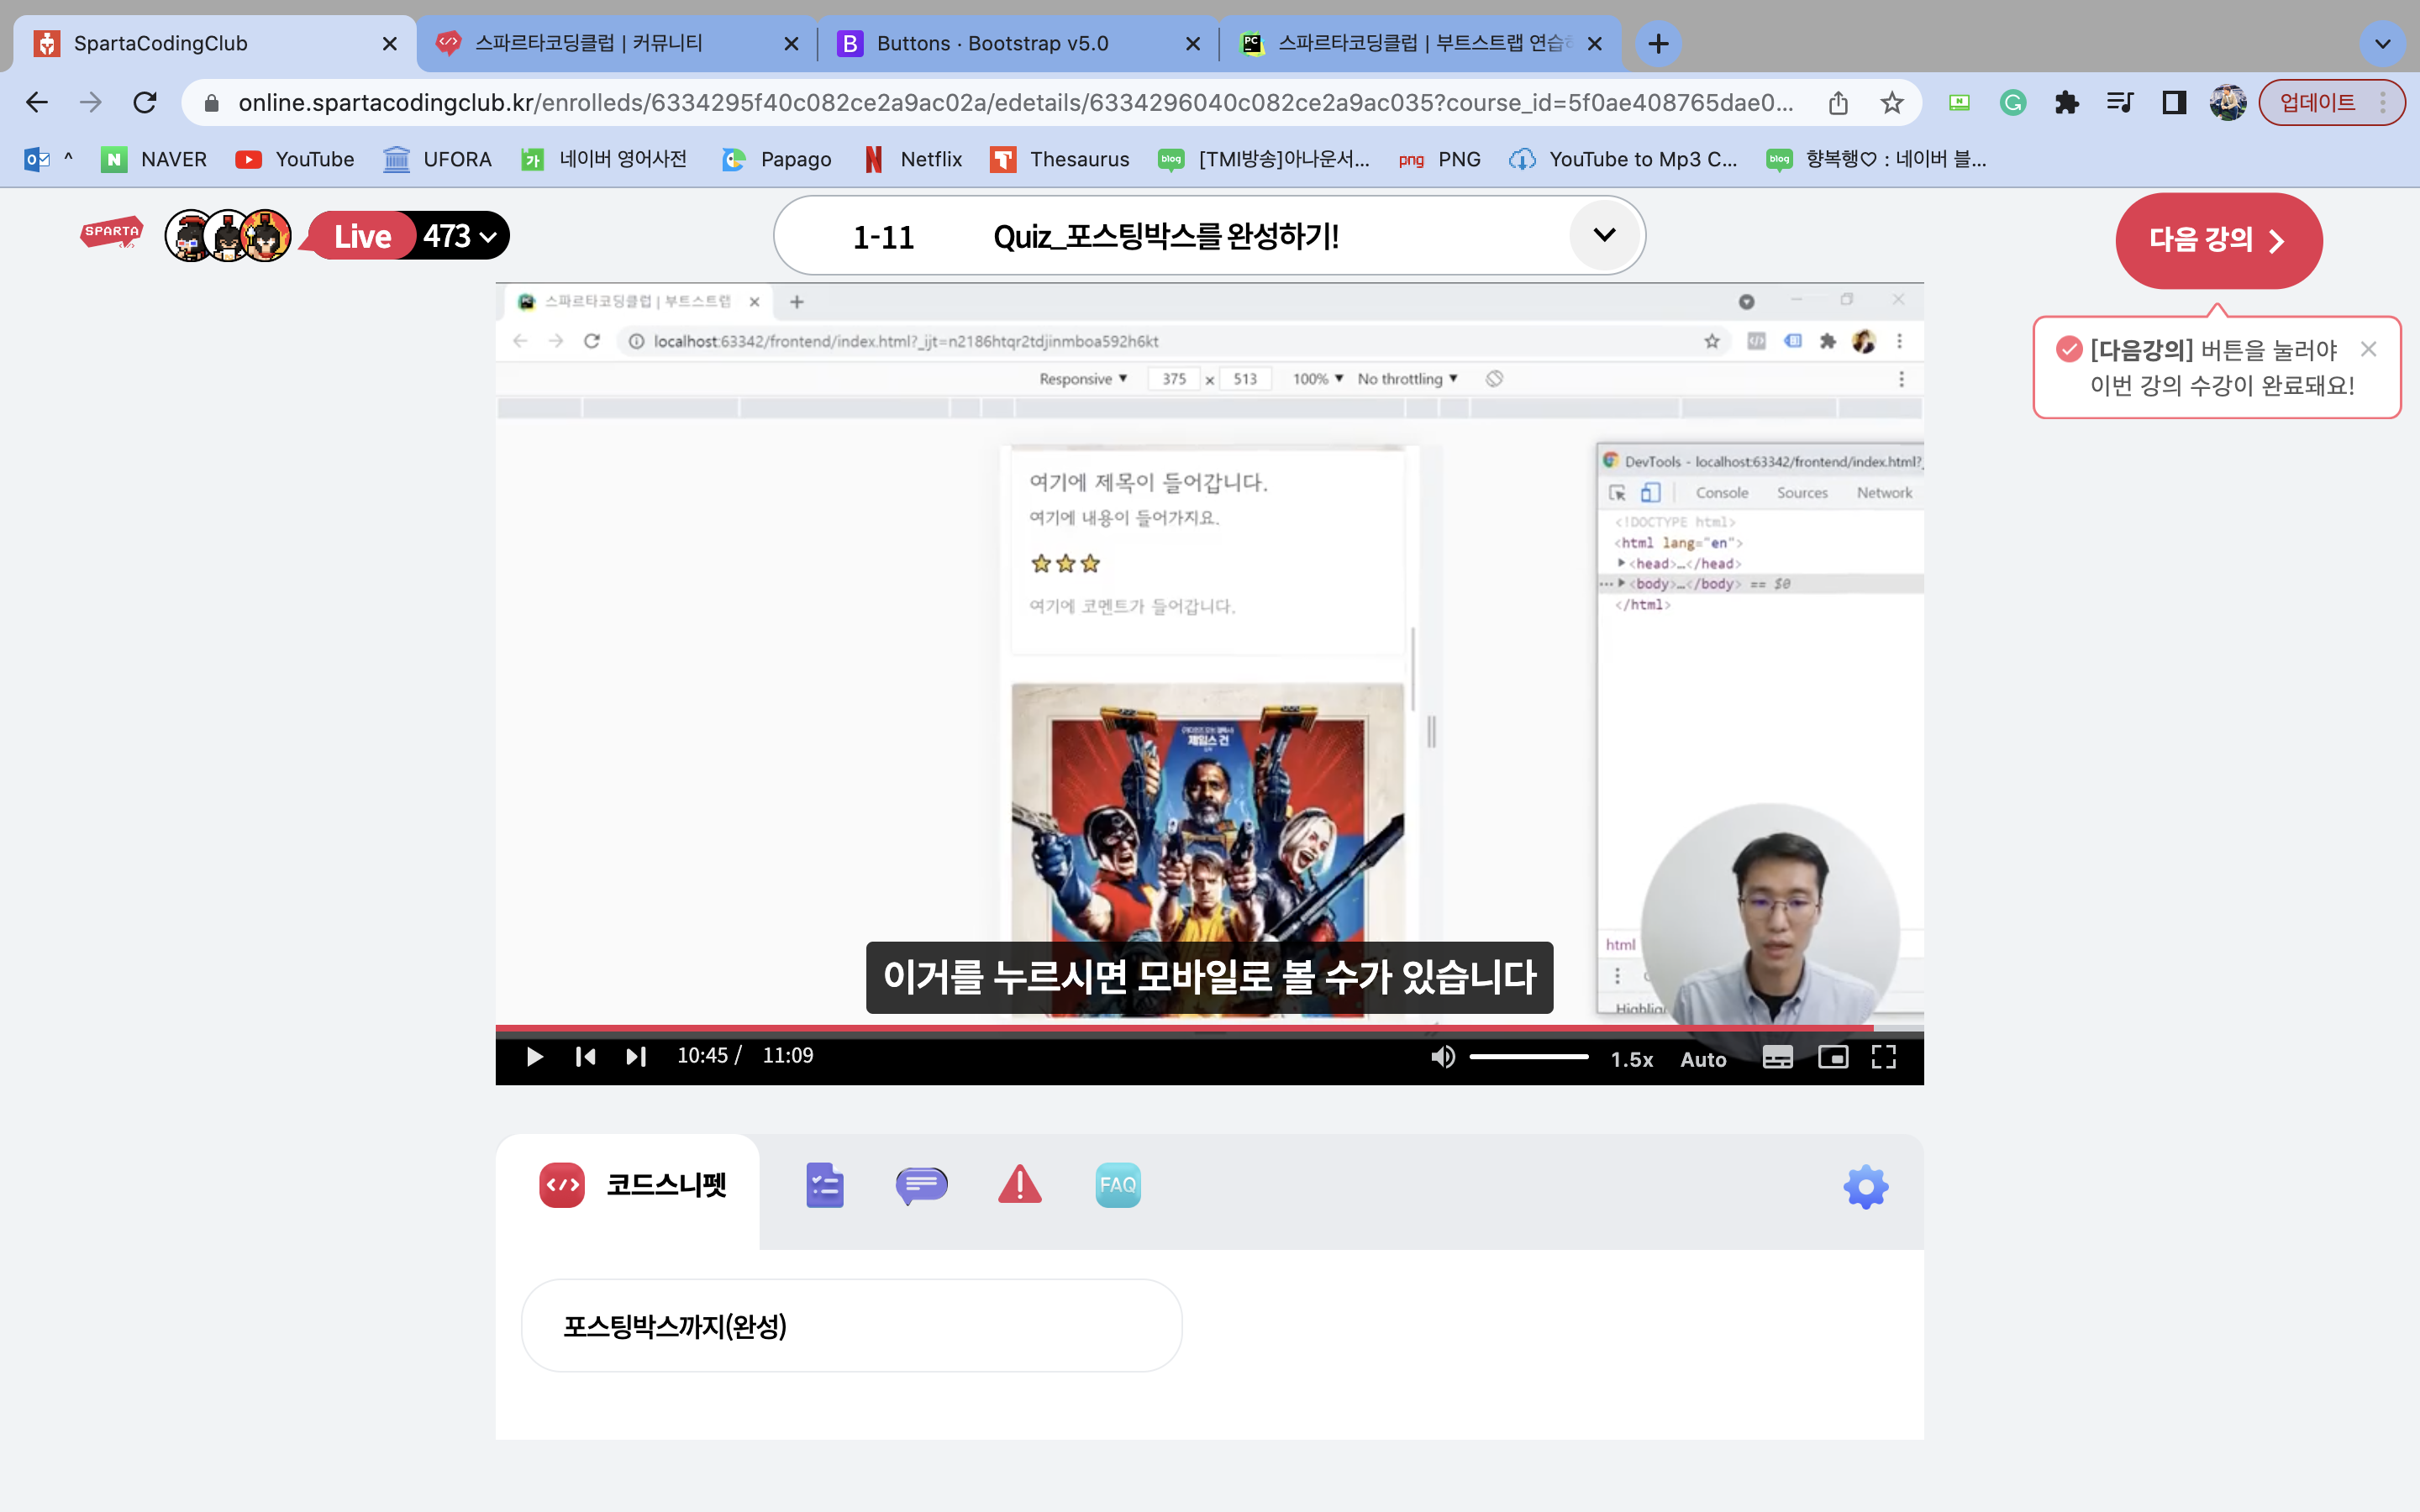Open the Papago bookmark
The height and width of the screenshot is (1512, 2420).
(777, 159)
